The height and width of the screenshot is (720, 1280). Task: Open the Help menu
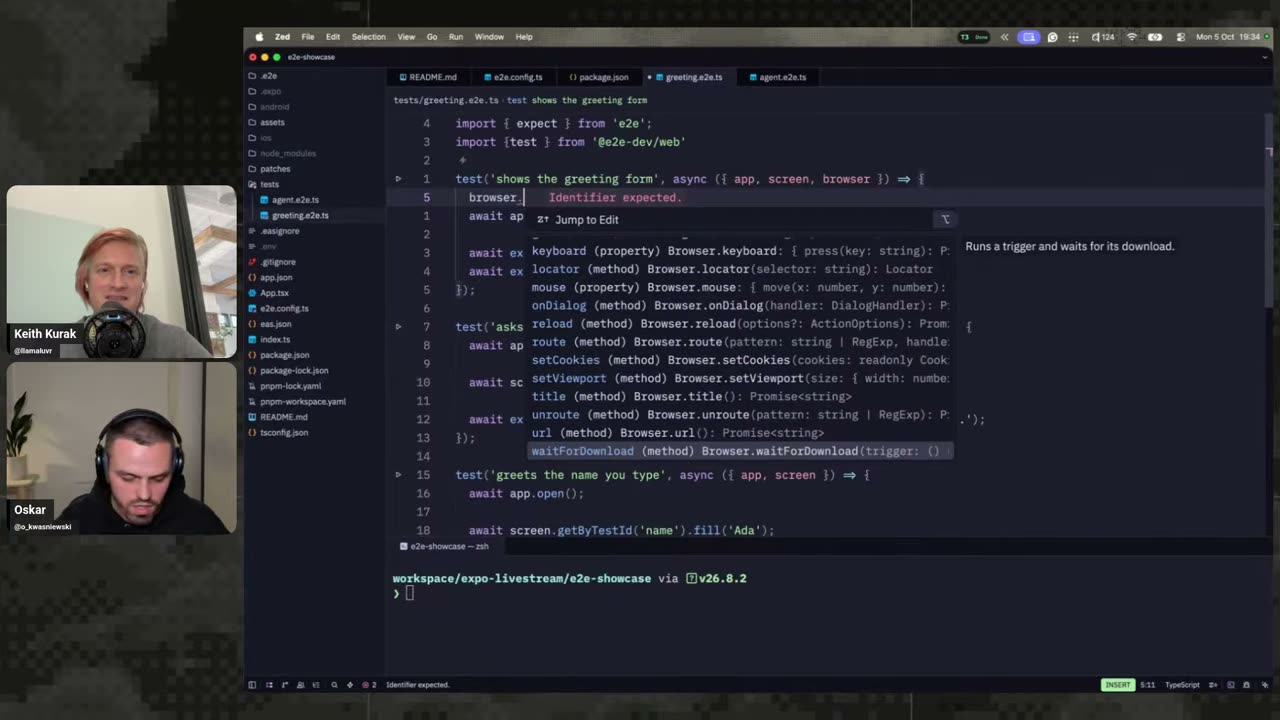pyautogui.click(x=524, y=37)
